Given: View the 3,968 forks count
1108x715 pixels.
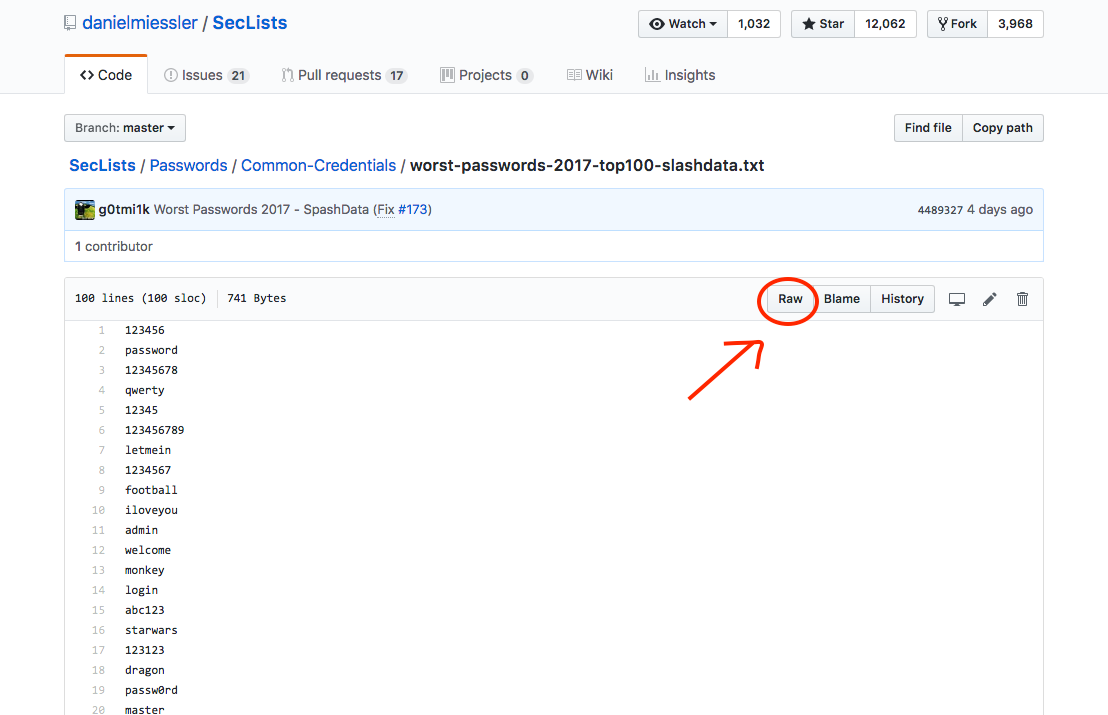Looking at the screenshot, I should (x=1015, y=24).
